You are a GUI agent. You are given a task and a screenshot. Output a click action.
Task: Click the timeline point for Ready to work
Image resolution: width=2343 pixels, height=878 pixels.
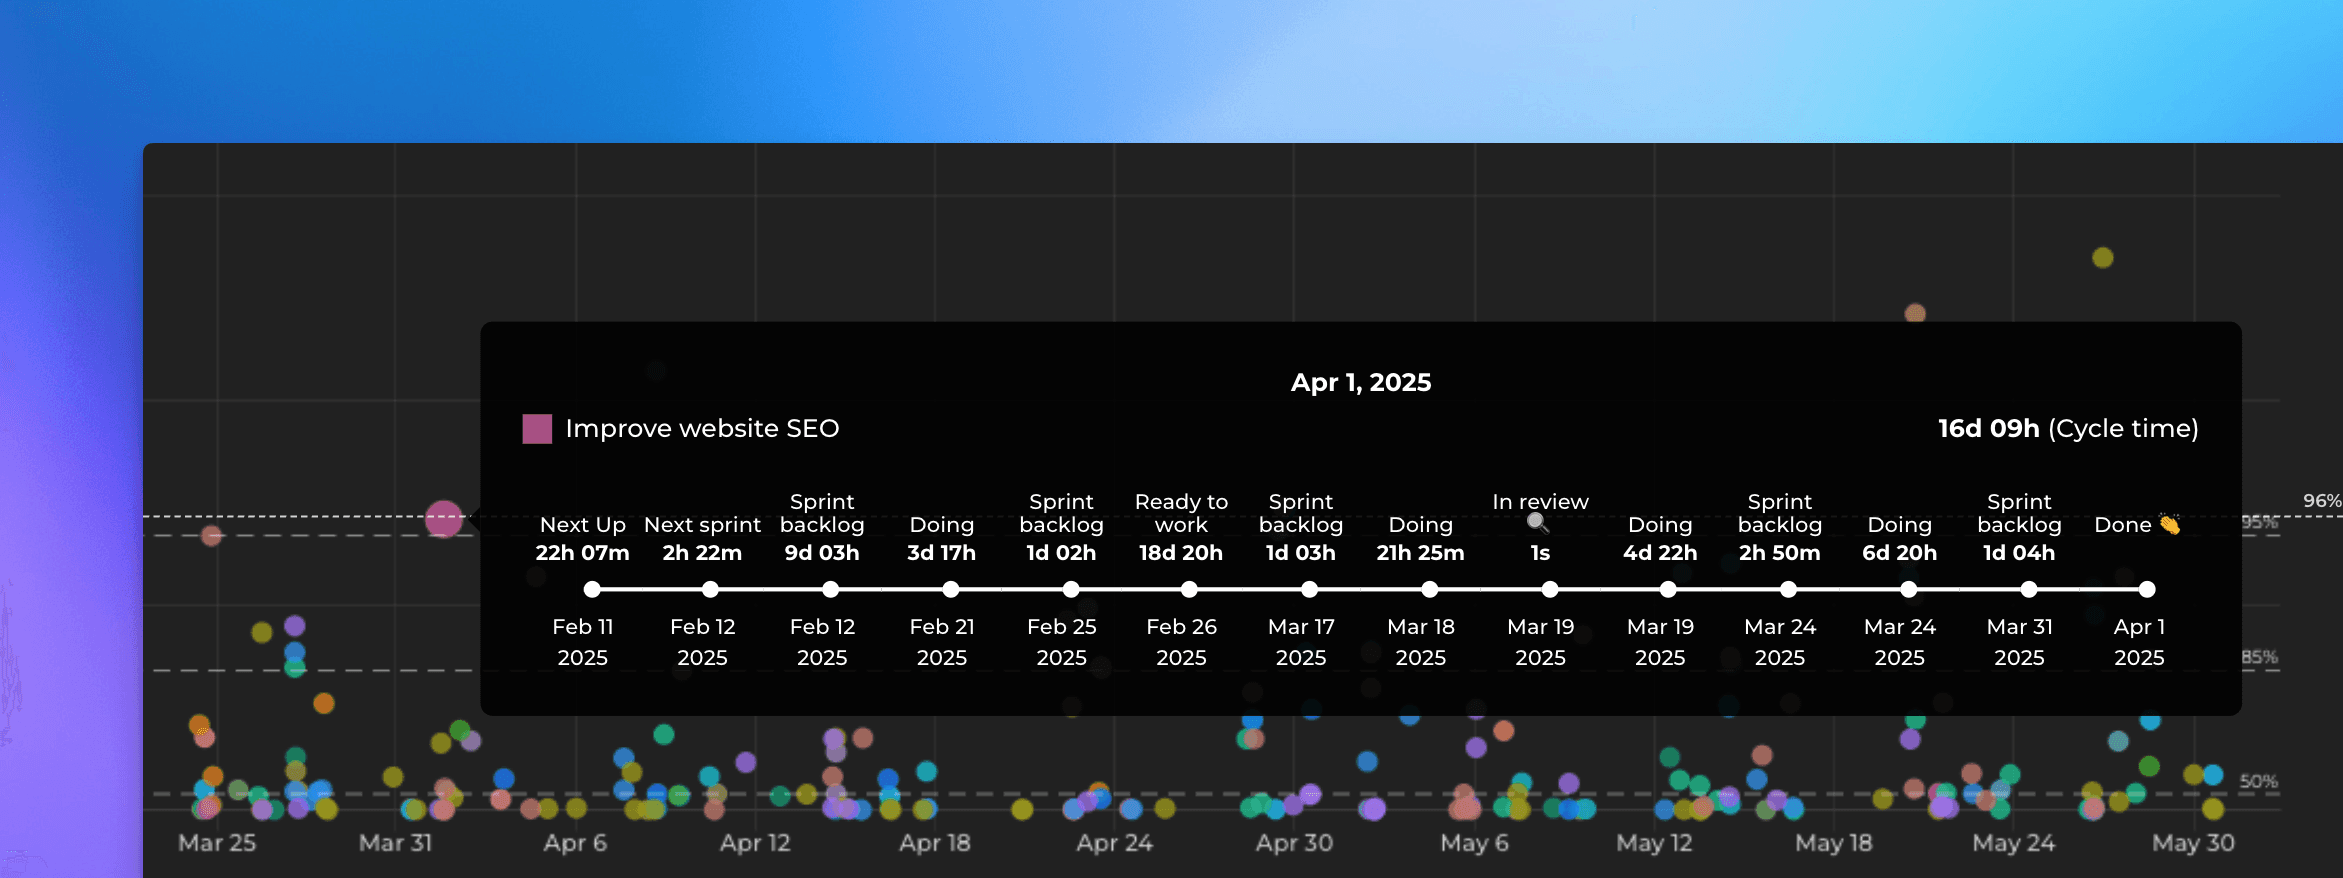pos(1189,589)
